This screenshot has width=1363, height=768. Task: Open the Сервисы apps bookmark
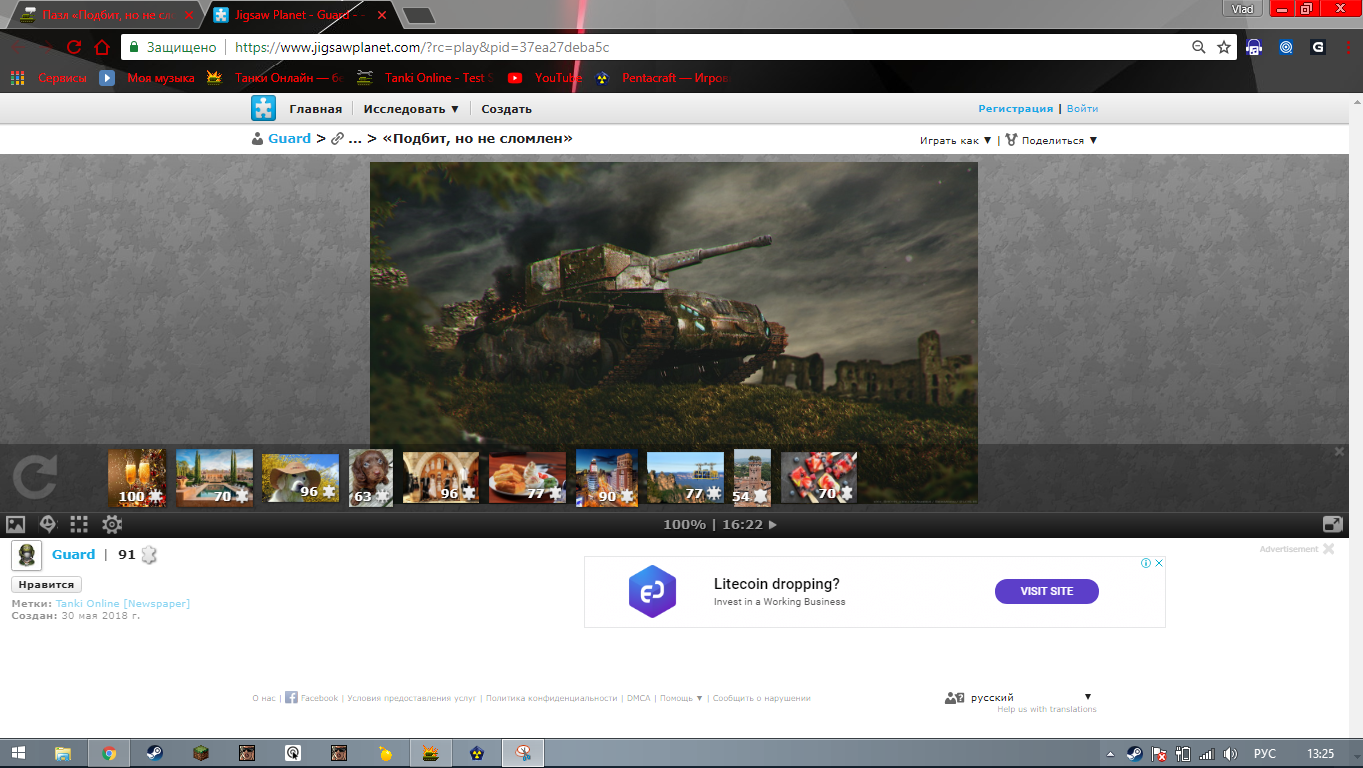49,78
